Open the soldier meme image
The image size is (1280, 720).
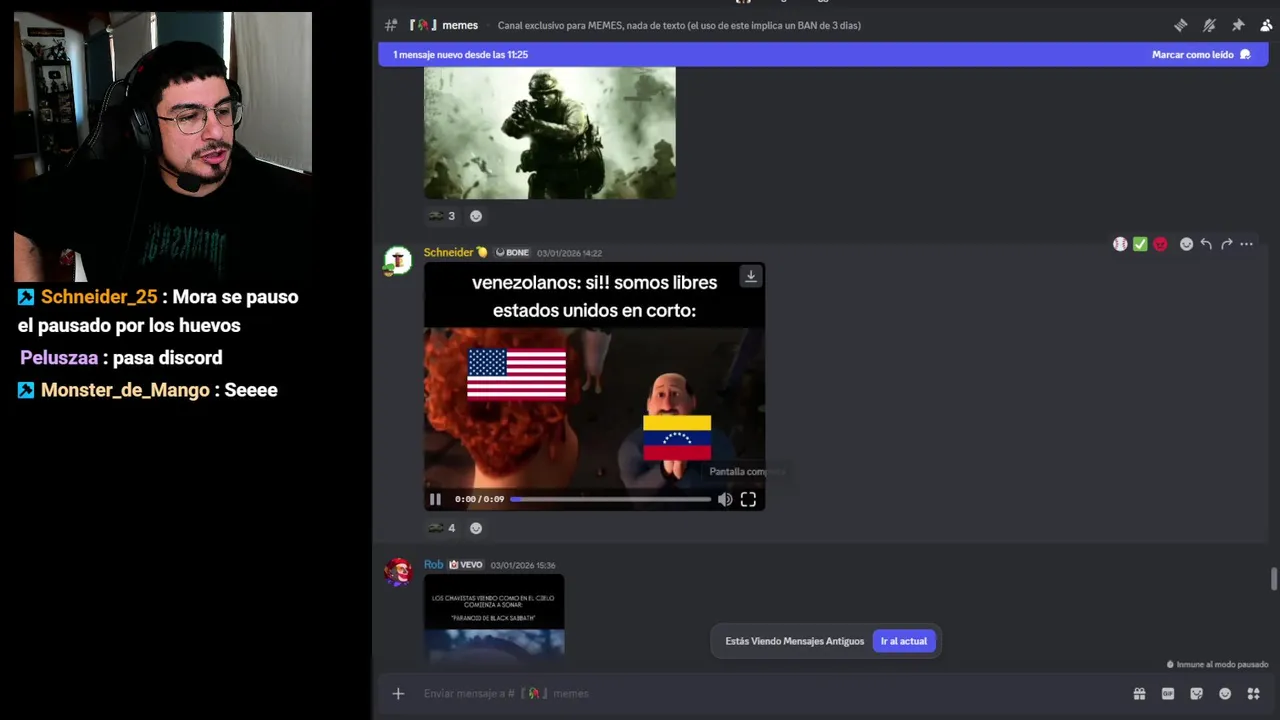[x=549, y=133]
